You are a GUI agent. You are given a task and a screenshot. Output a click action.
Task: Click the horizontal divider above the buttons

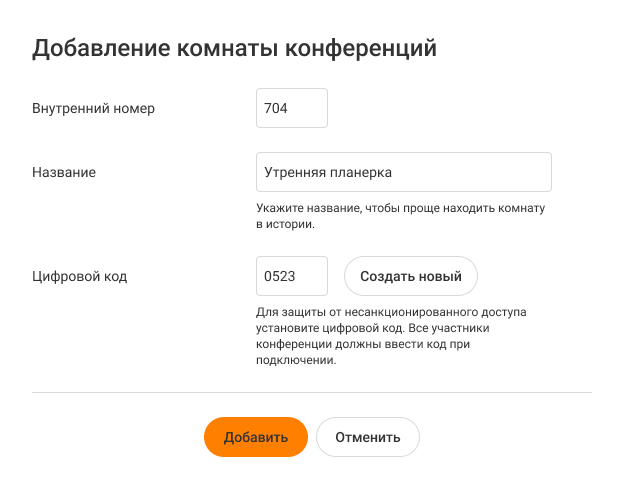coord(312,393)
